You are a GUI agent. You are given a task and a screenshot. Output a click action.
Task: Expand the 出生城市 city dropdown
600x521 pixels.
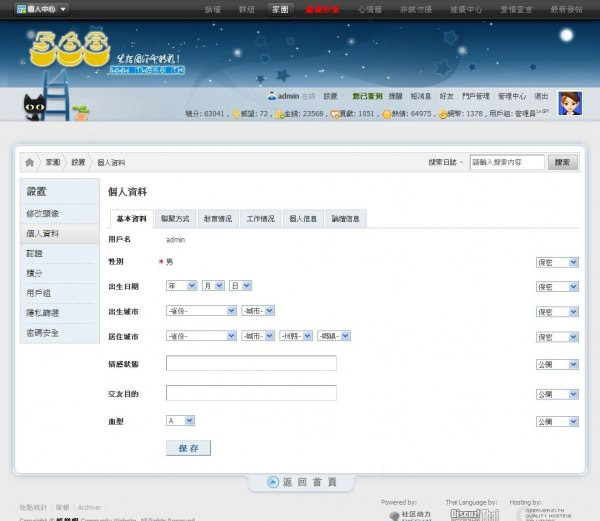tap(258, 311)
